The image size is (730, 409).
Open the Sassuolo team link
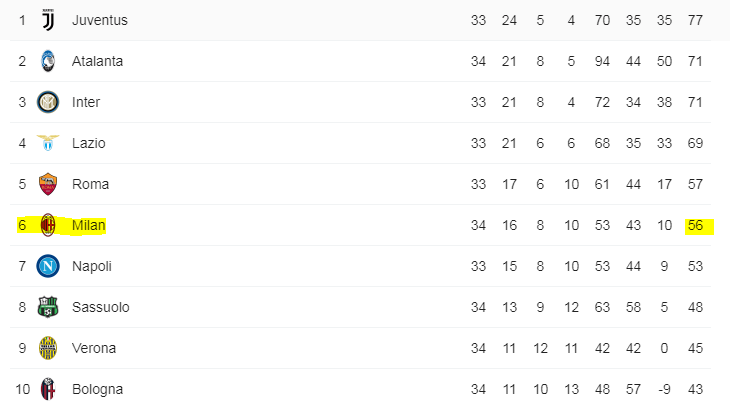100,307
